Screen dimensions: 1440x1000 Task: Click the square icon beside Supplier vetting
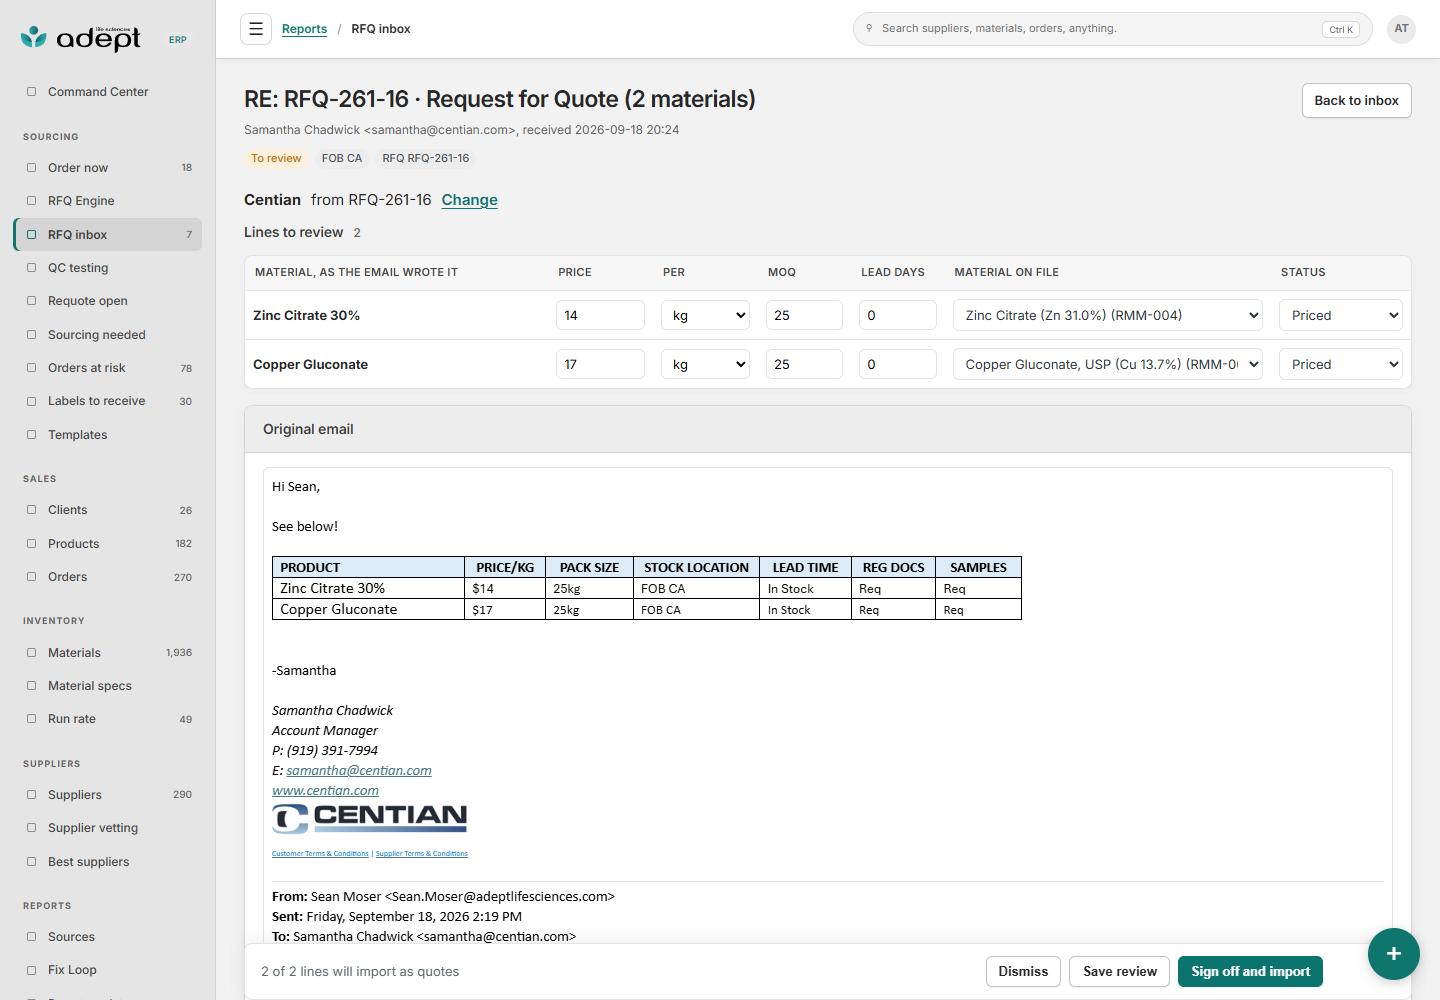point(31,828)
